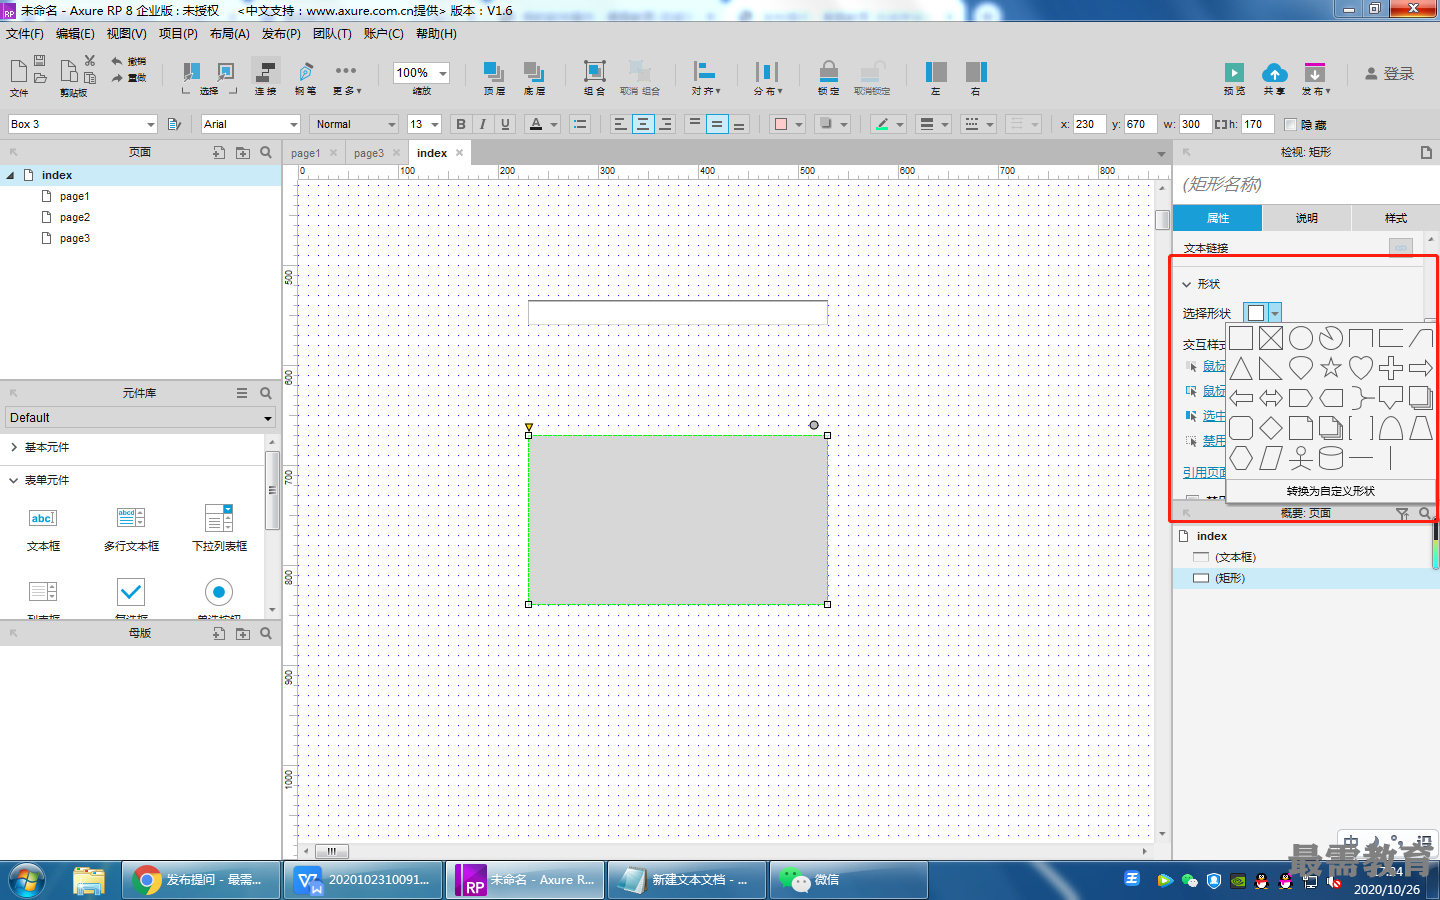Click the x position input field
1440x900 pixels.
tap(1089, 124)
